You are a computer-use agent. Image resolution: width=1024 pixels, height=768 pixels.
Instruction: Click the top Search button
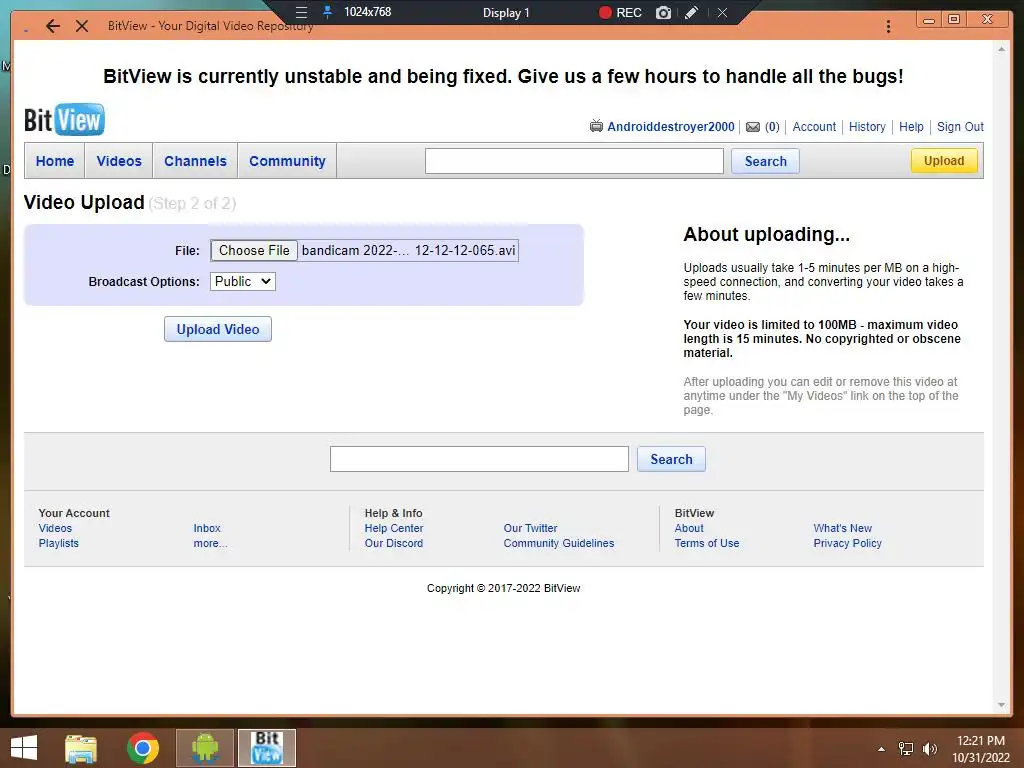click(765, 161)
